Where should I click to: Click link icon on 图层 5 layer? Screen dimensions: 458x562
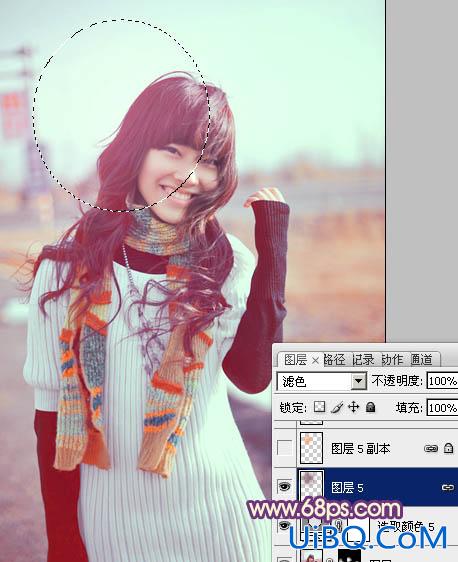coord(448,487)
